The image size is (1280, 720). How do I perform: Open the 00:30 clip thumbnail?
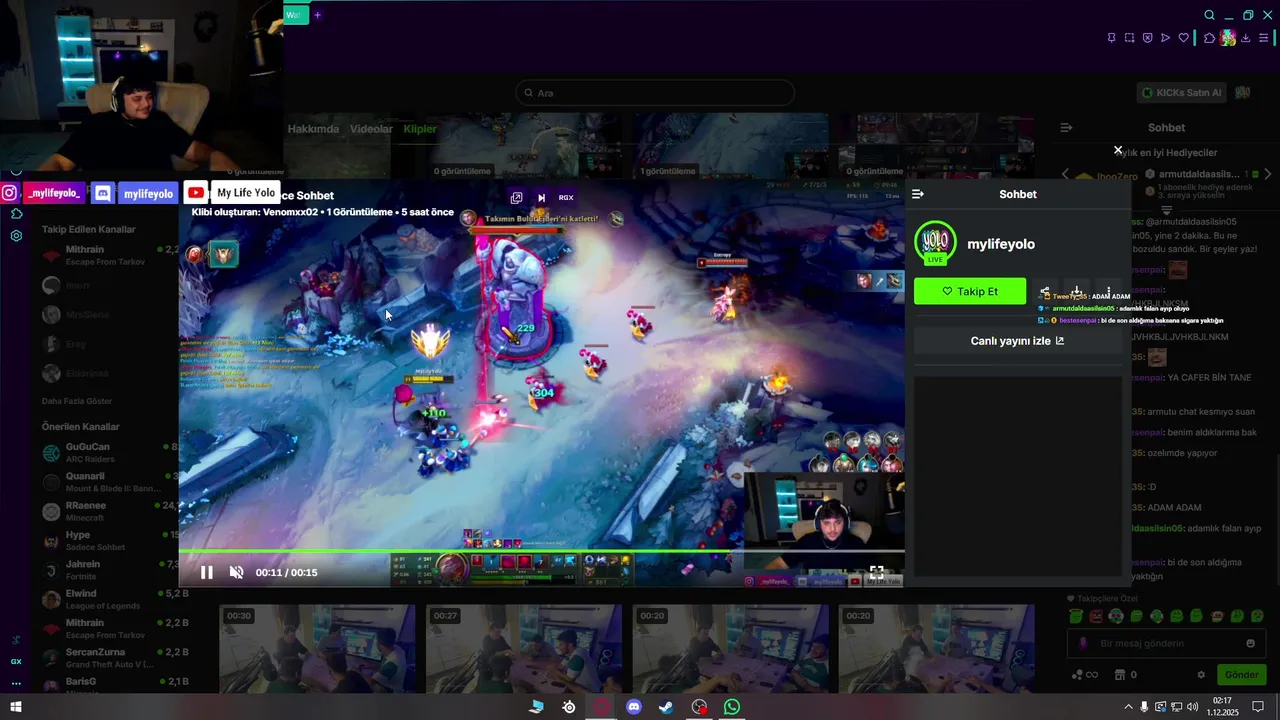(317, 649)
